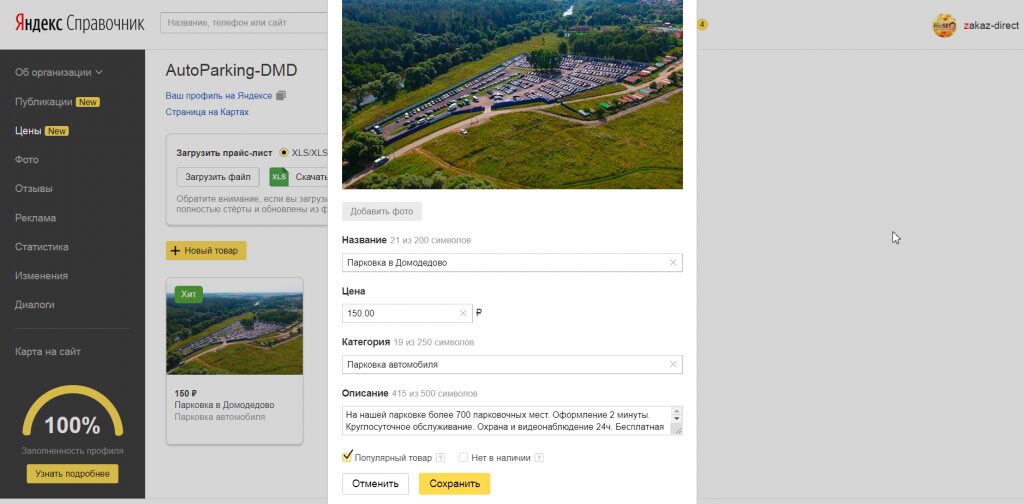Uncheck the Популярный товар checkbox
Image resolution: width=1024 pixels, height=504 pixels.
tap(348, 457)
